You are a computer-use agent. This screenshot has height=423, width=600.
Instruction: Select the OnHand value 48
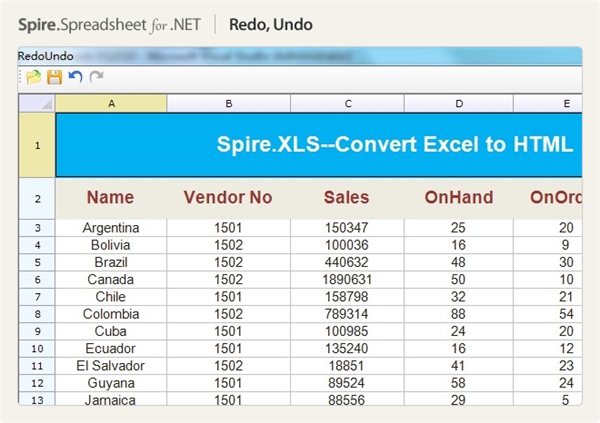click(459, 263)
